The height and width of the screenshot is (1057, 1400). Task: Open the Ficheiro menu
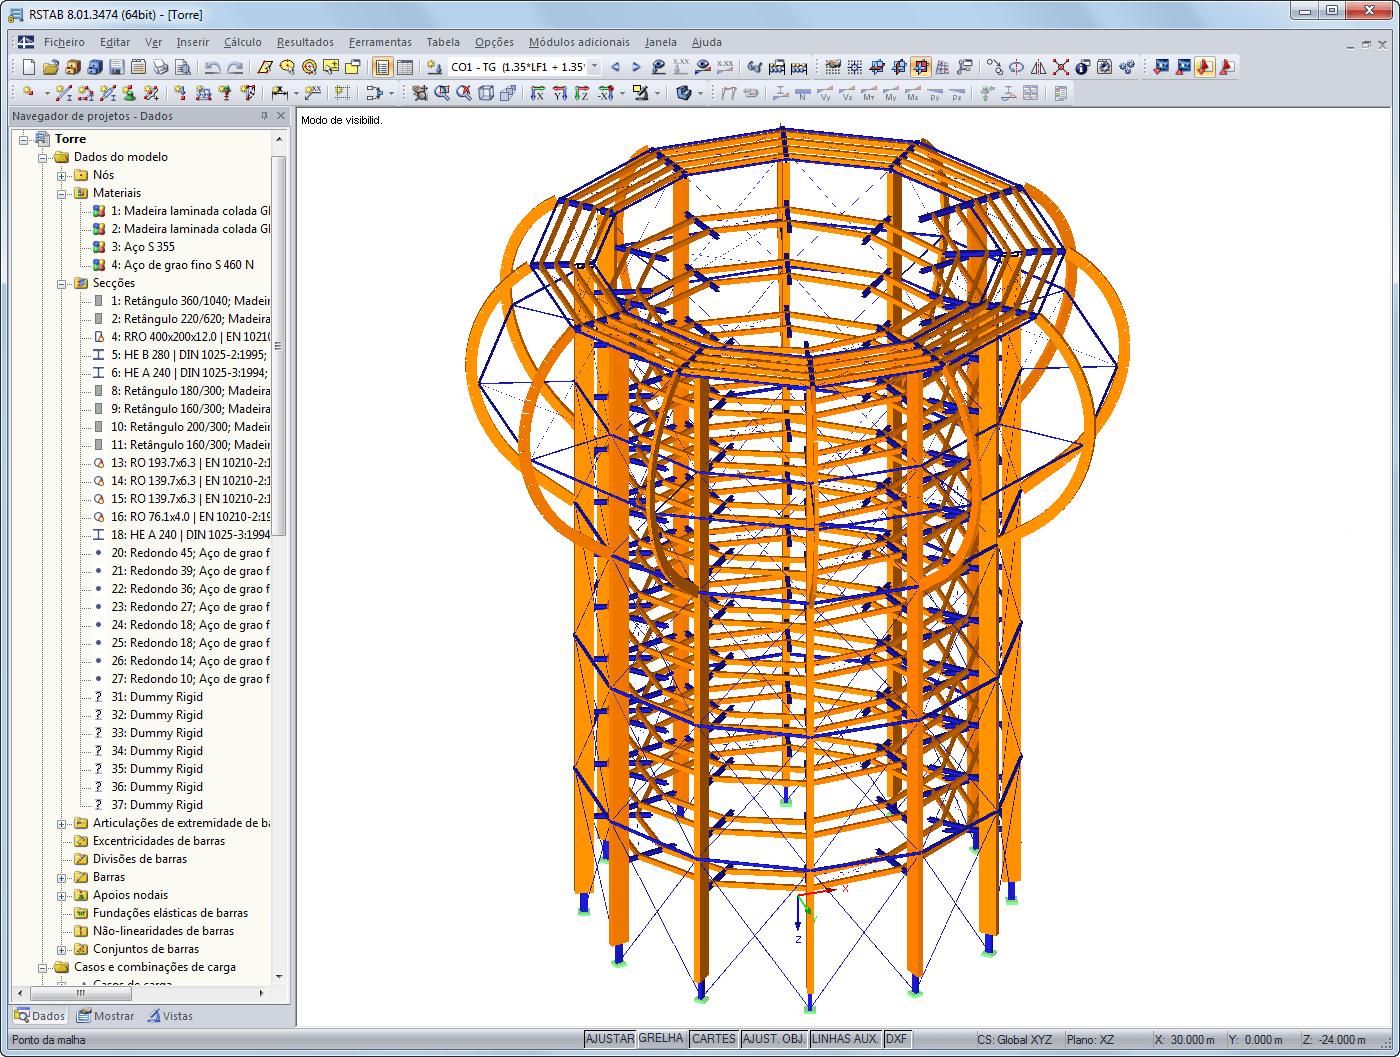[x=64, y=42]
